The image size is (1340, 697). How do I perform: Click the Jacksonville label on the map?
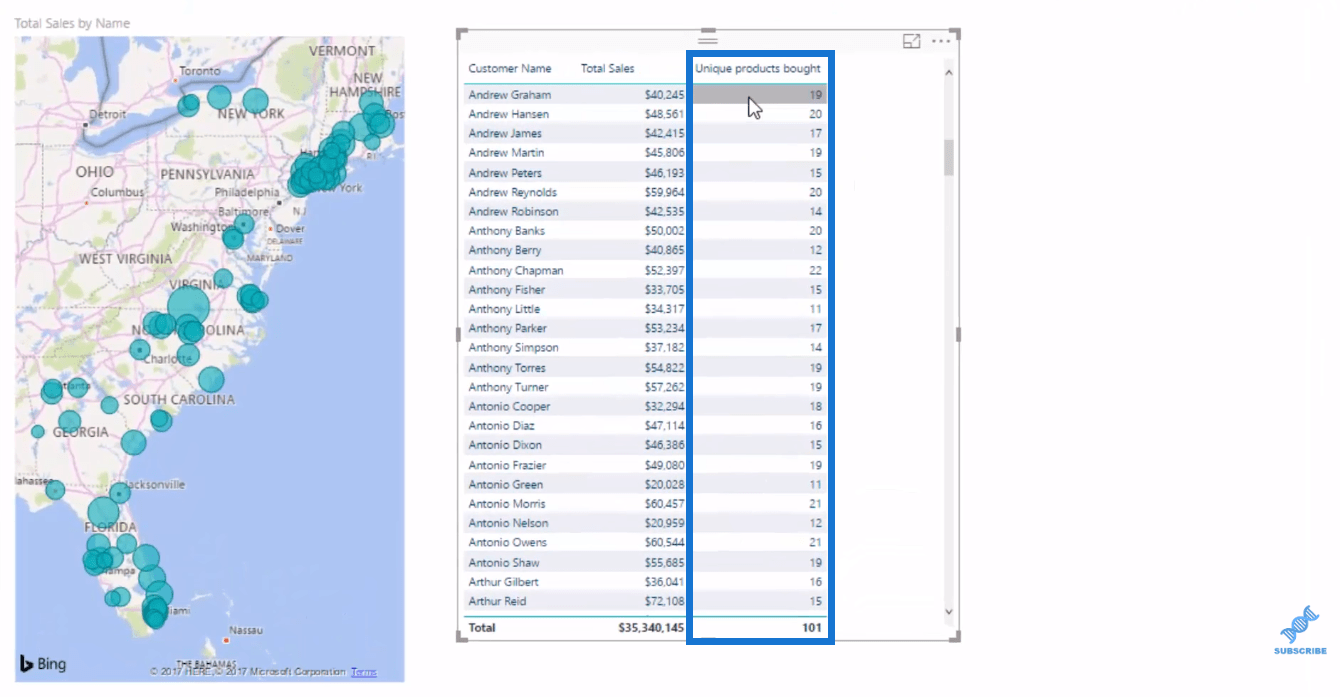pos(153,485)
